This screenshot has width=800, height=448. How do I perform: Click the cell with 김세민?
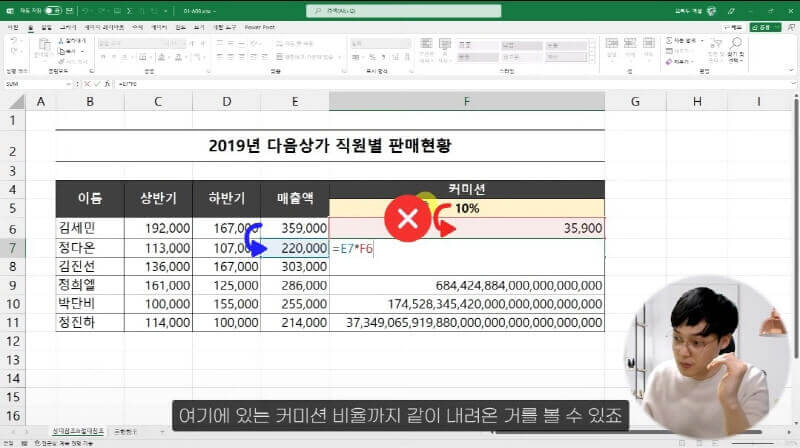90,228
